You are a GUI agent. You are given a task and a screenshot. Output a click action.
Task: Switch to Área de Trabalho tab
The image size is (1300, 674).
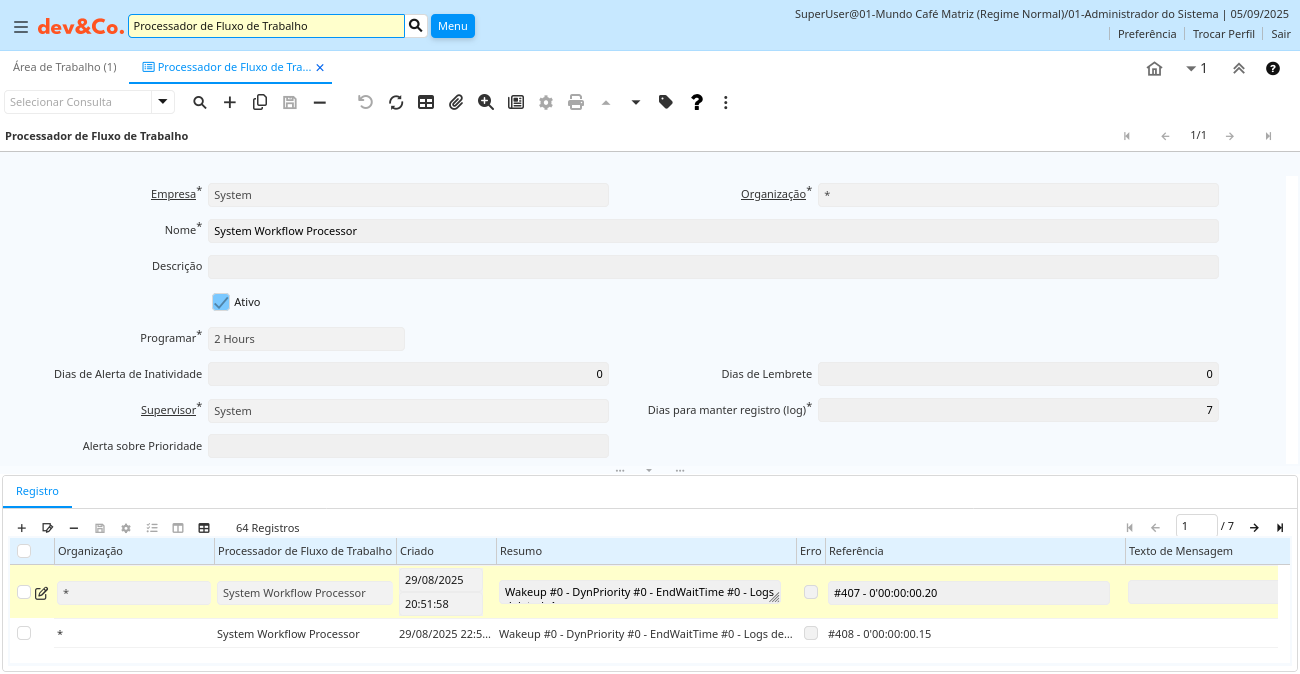coord(65,67)
